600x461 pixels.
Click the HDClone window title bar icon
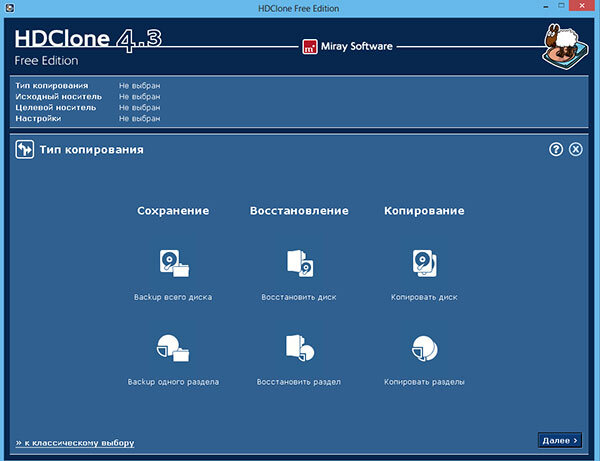tap(10, 8)
